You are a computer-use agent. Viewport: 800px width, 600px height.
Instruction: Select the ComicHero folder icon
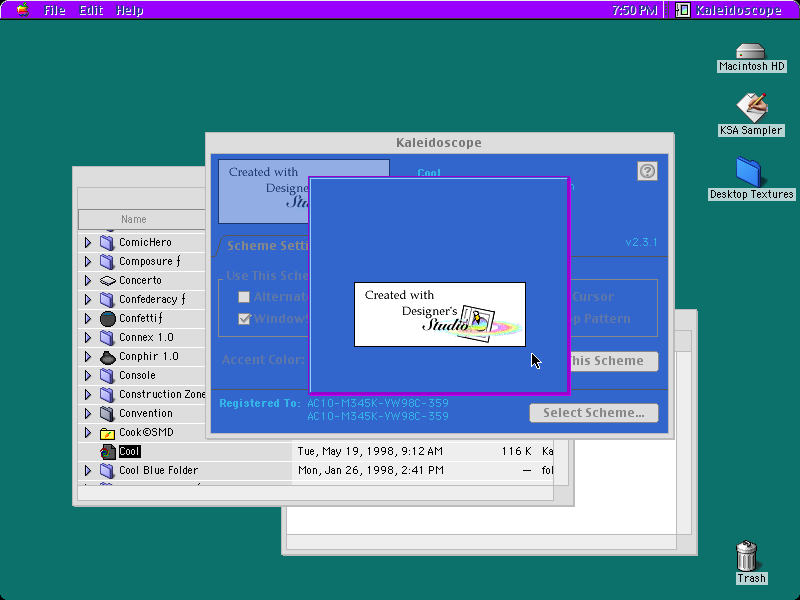point(107,242)
